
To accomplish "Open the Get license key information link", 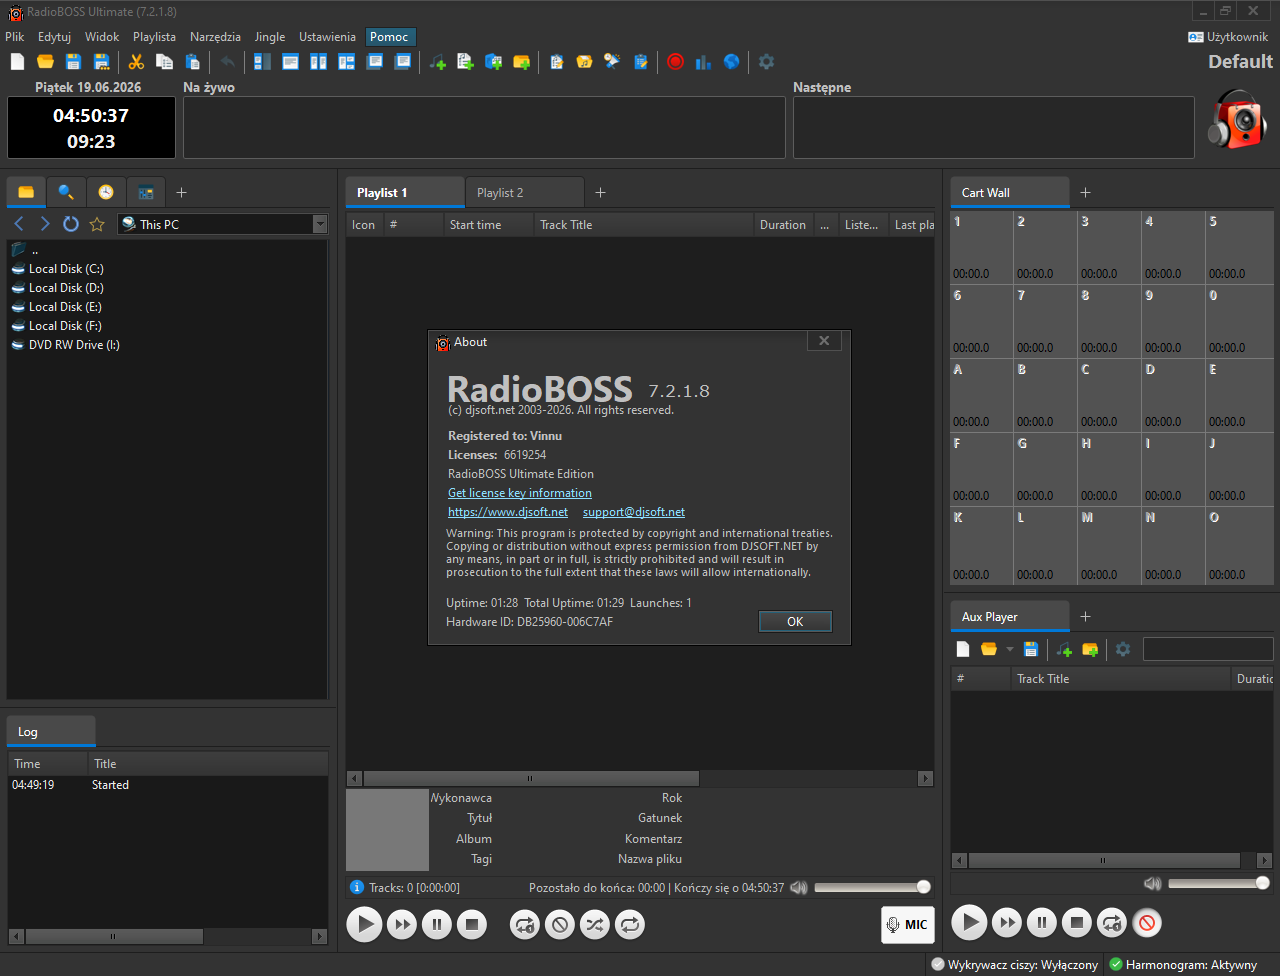I will (520, 493).
